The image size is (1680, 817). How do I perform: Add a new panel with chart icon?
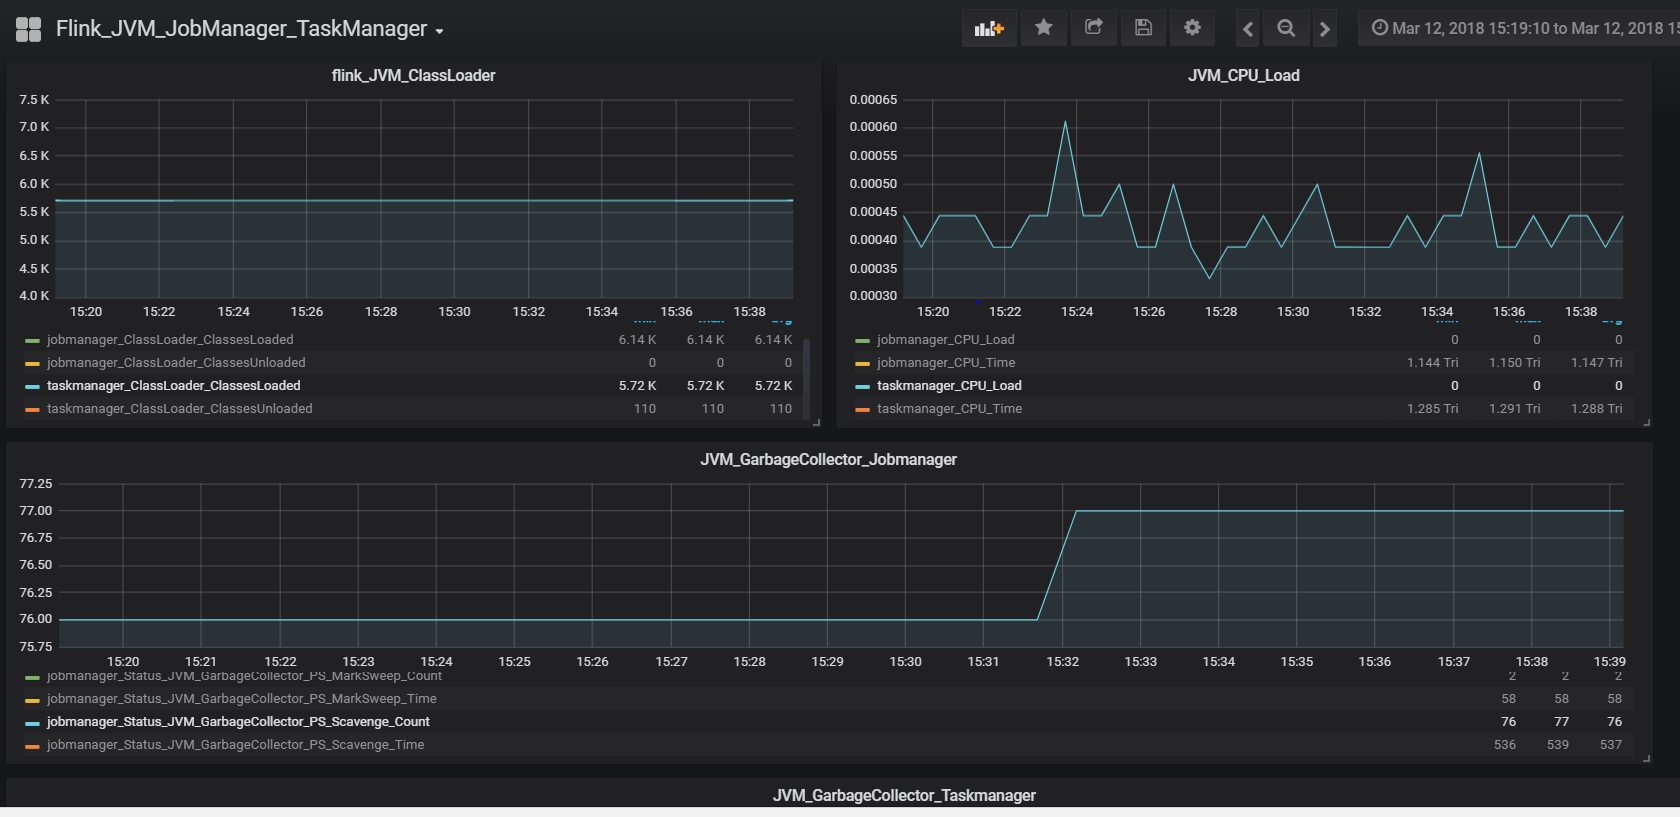pyautogui.click(x=989, y=28)
